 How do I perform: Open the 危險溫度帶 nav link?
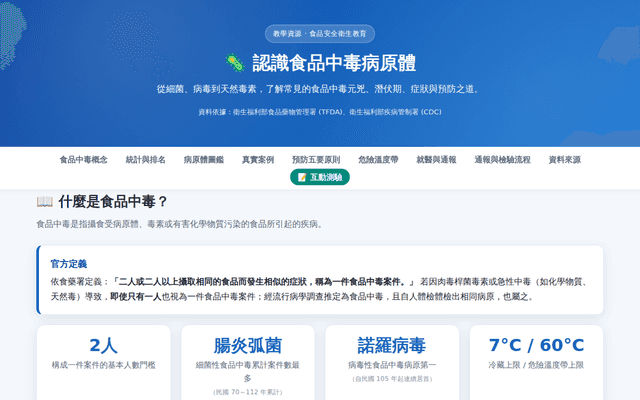coord(378,160)
